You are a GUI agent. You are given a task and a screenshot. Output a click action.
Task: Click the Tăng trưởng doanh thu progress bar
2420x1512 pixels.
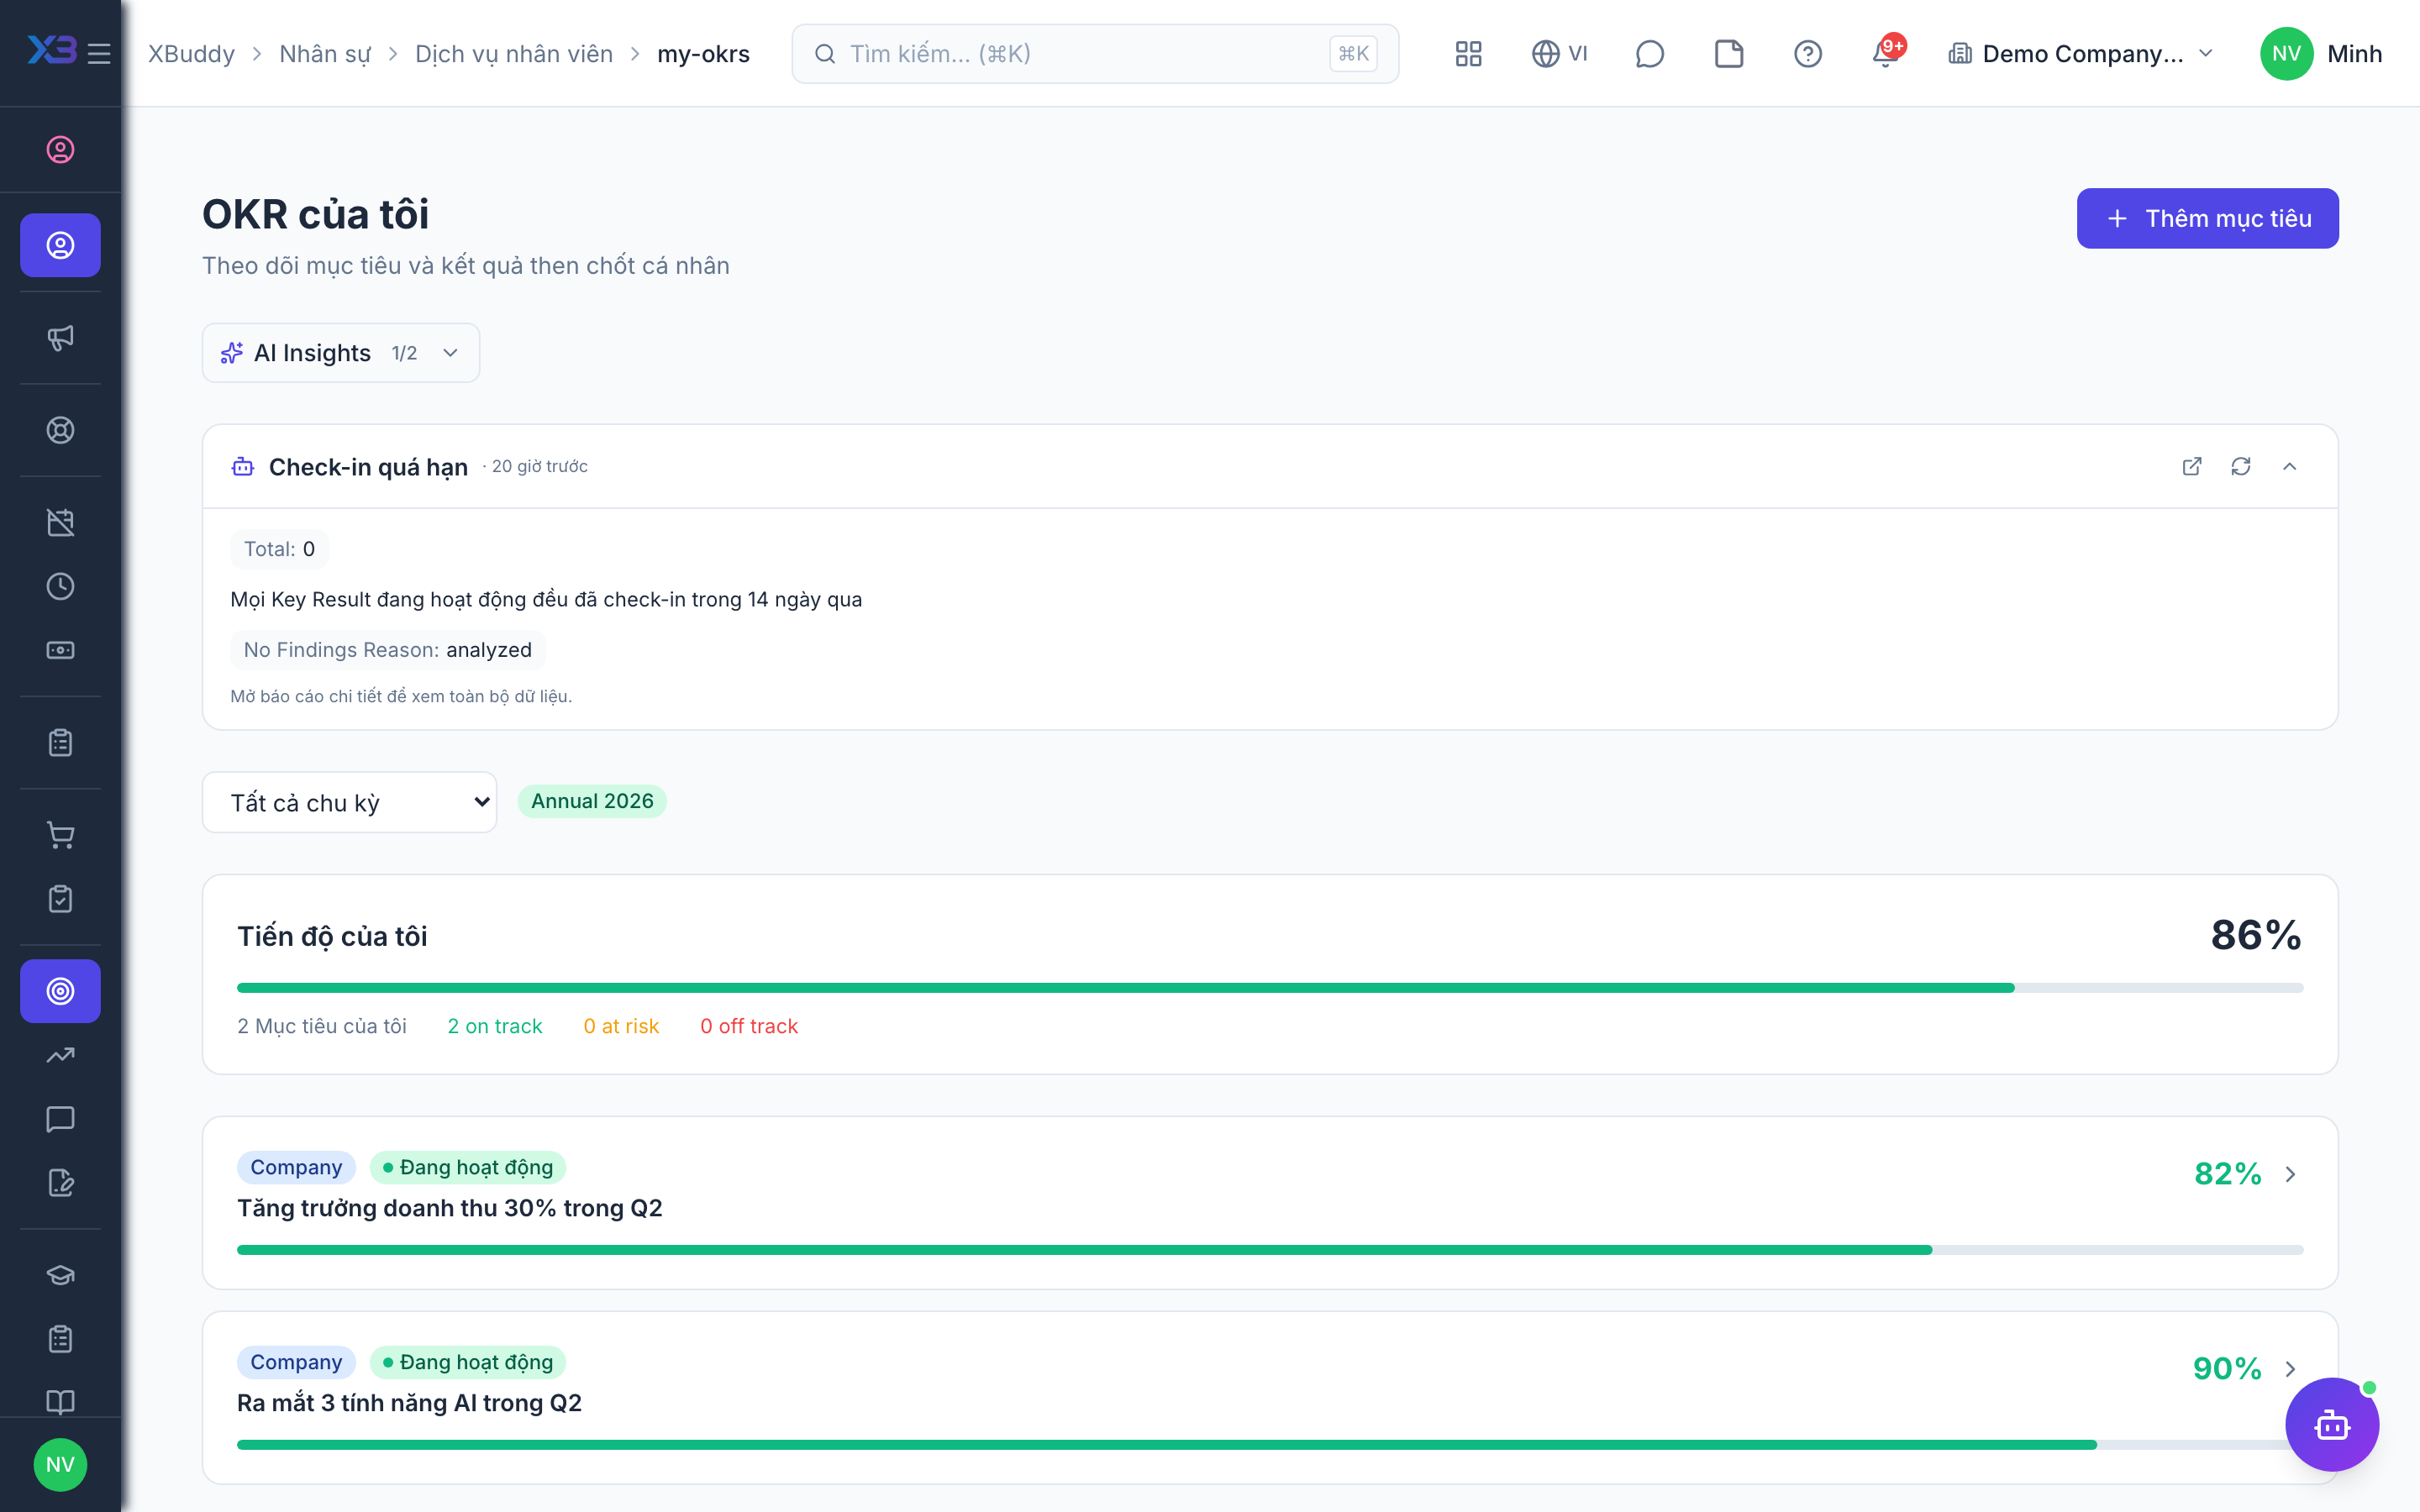coord(1270,1250)
